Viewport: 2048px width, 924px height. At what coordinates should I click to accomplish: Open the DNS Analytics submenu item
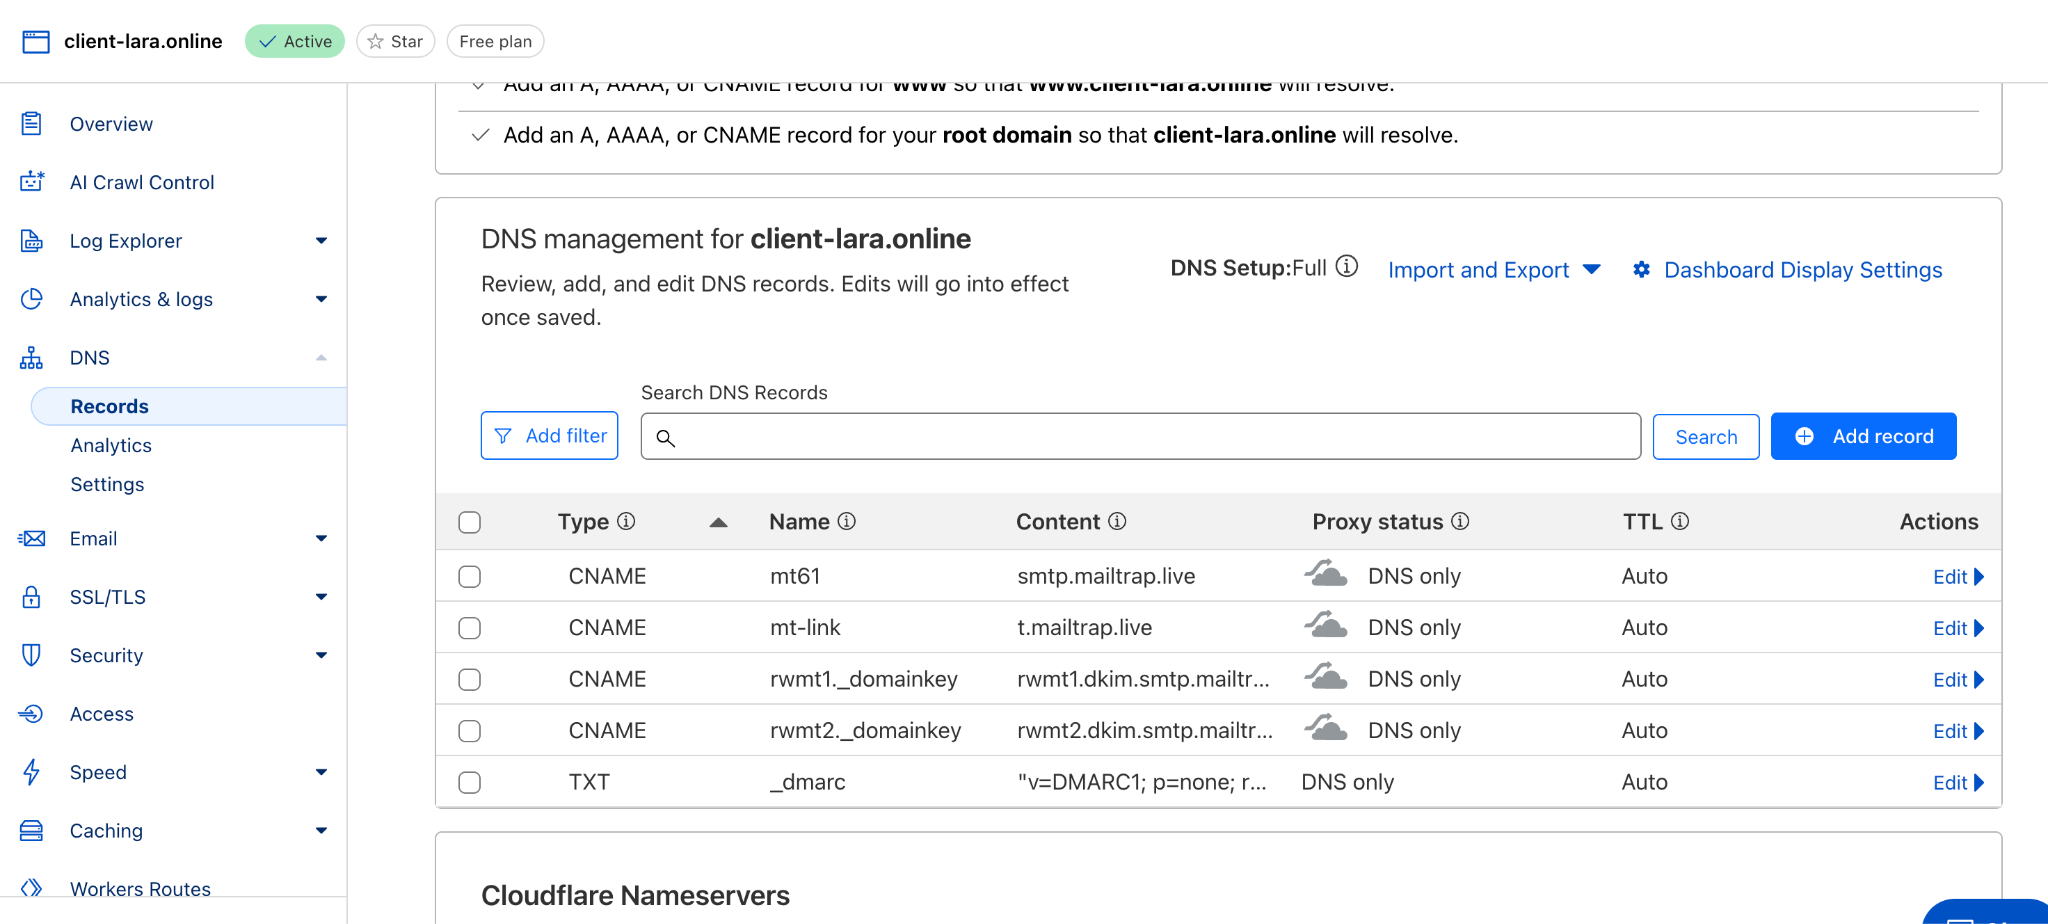pyautogui.click(x=111, y=446)
